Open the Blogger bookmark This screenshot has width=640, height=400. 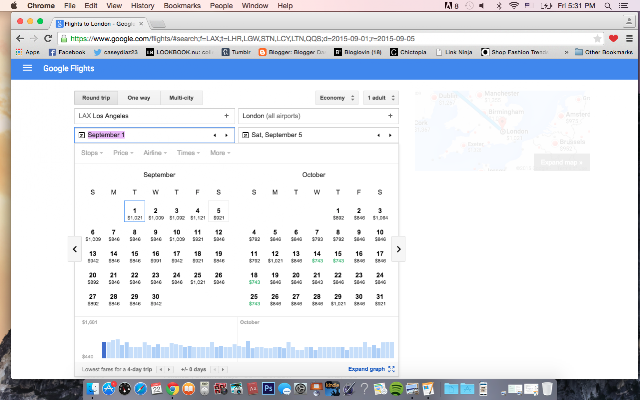coord(291,52)
